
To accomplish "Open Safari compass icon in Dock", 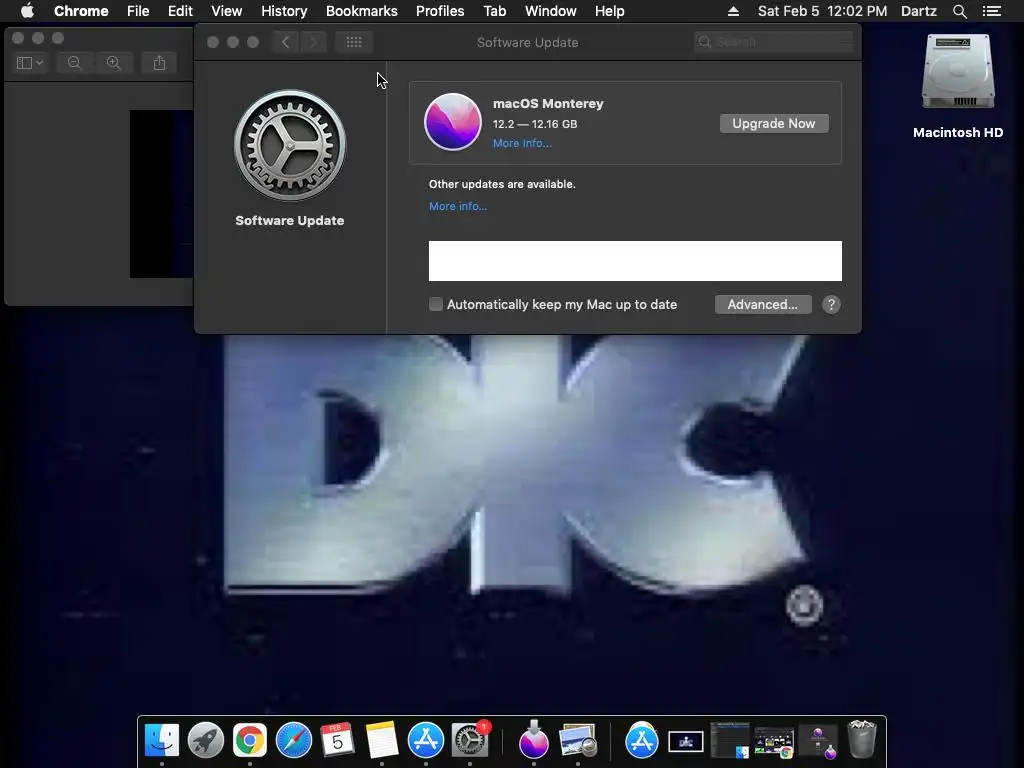I will tap(294, 741).
